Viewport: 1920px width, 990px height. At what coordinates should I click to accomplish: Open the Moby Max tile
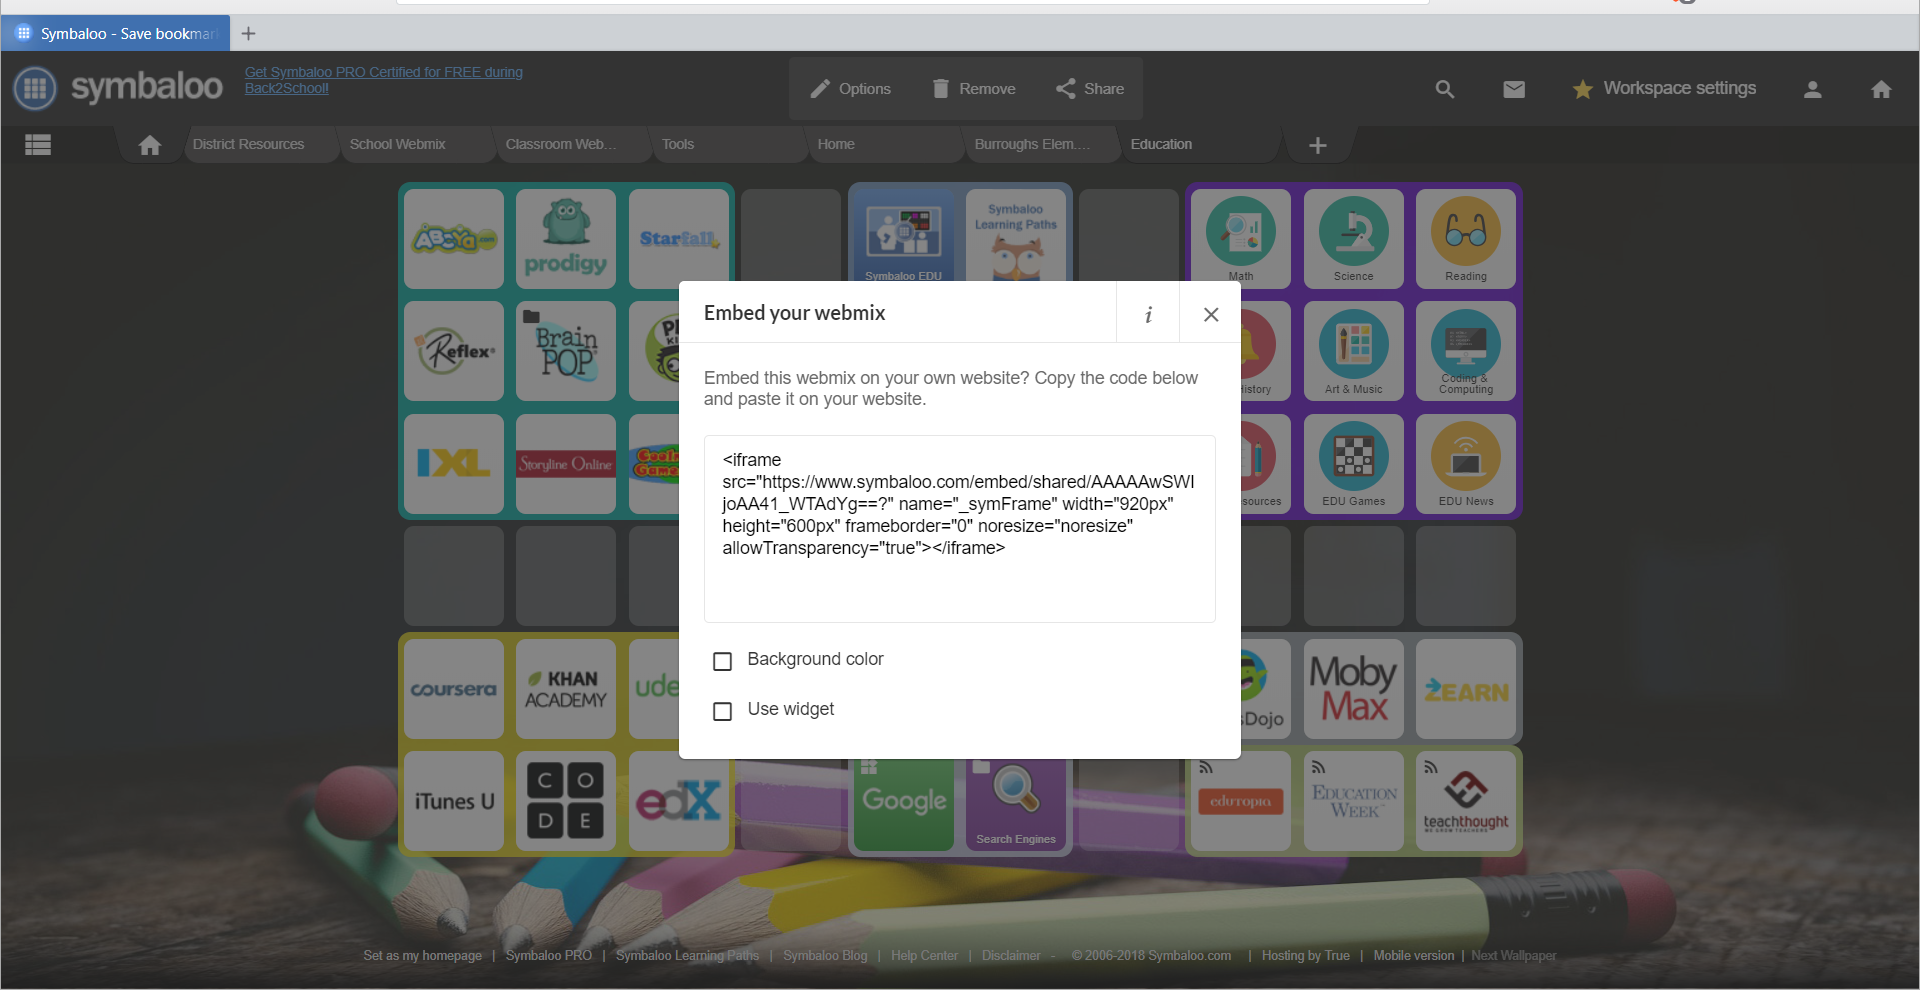click(x=1354, y=689)
